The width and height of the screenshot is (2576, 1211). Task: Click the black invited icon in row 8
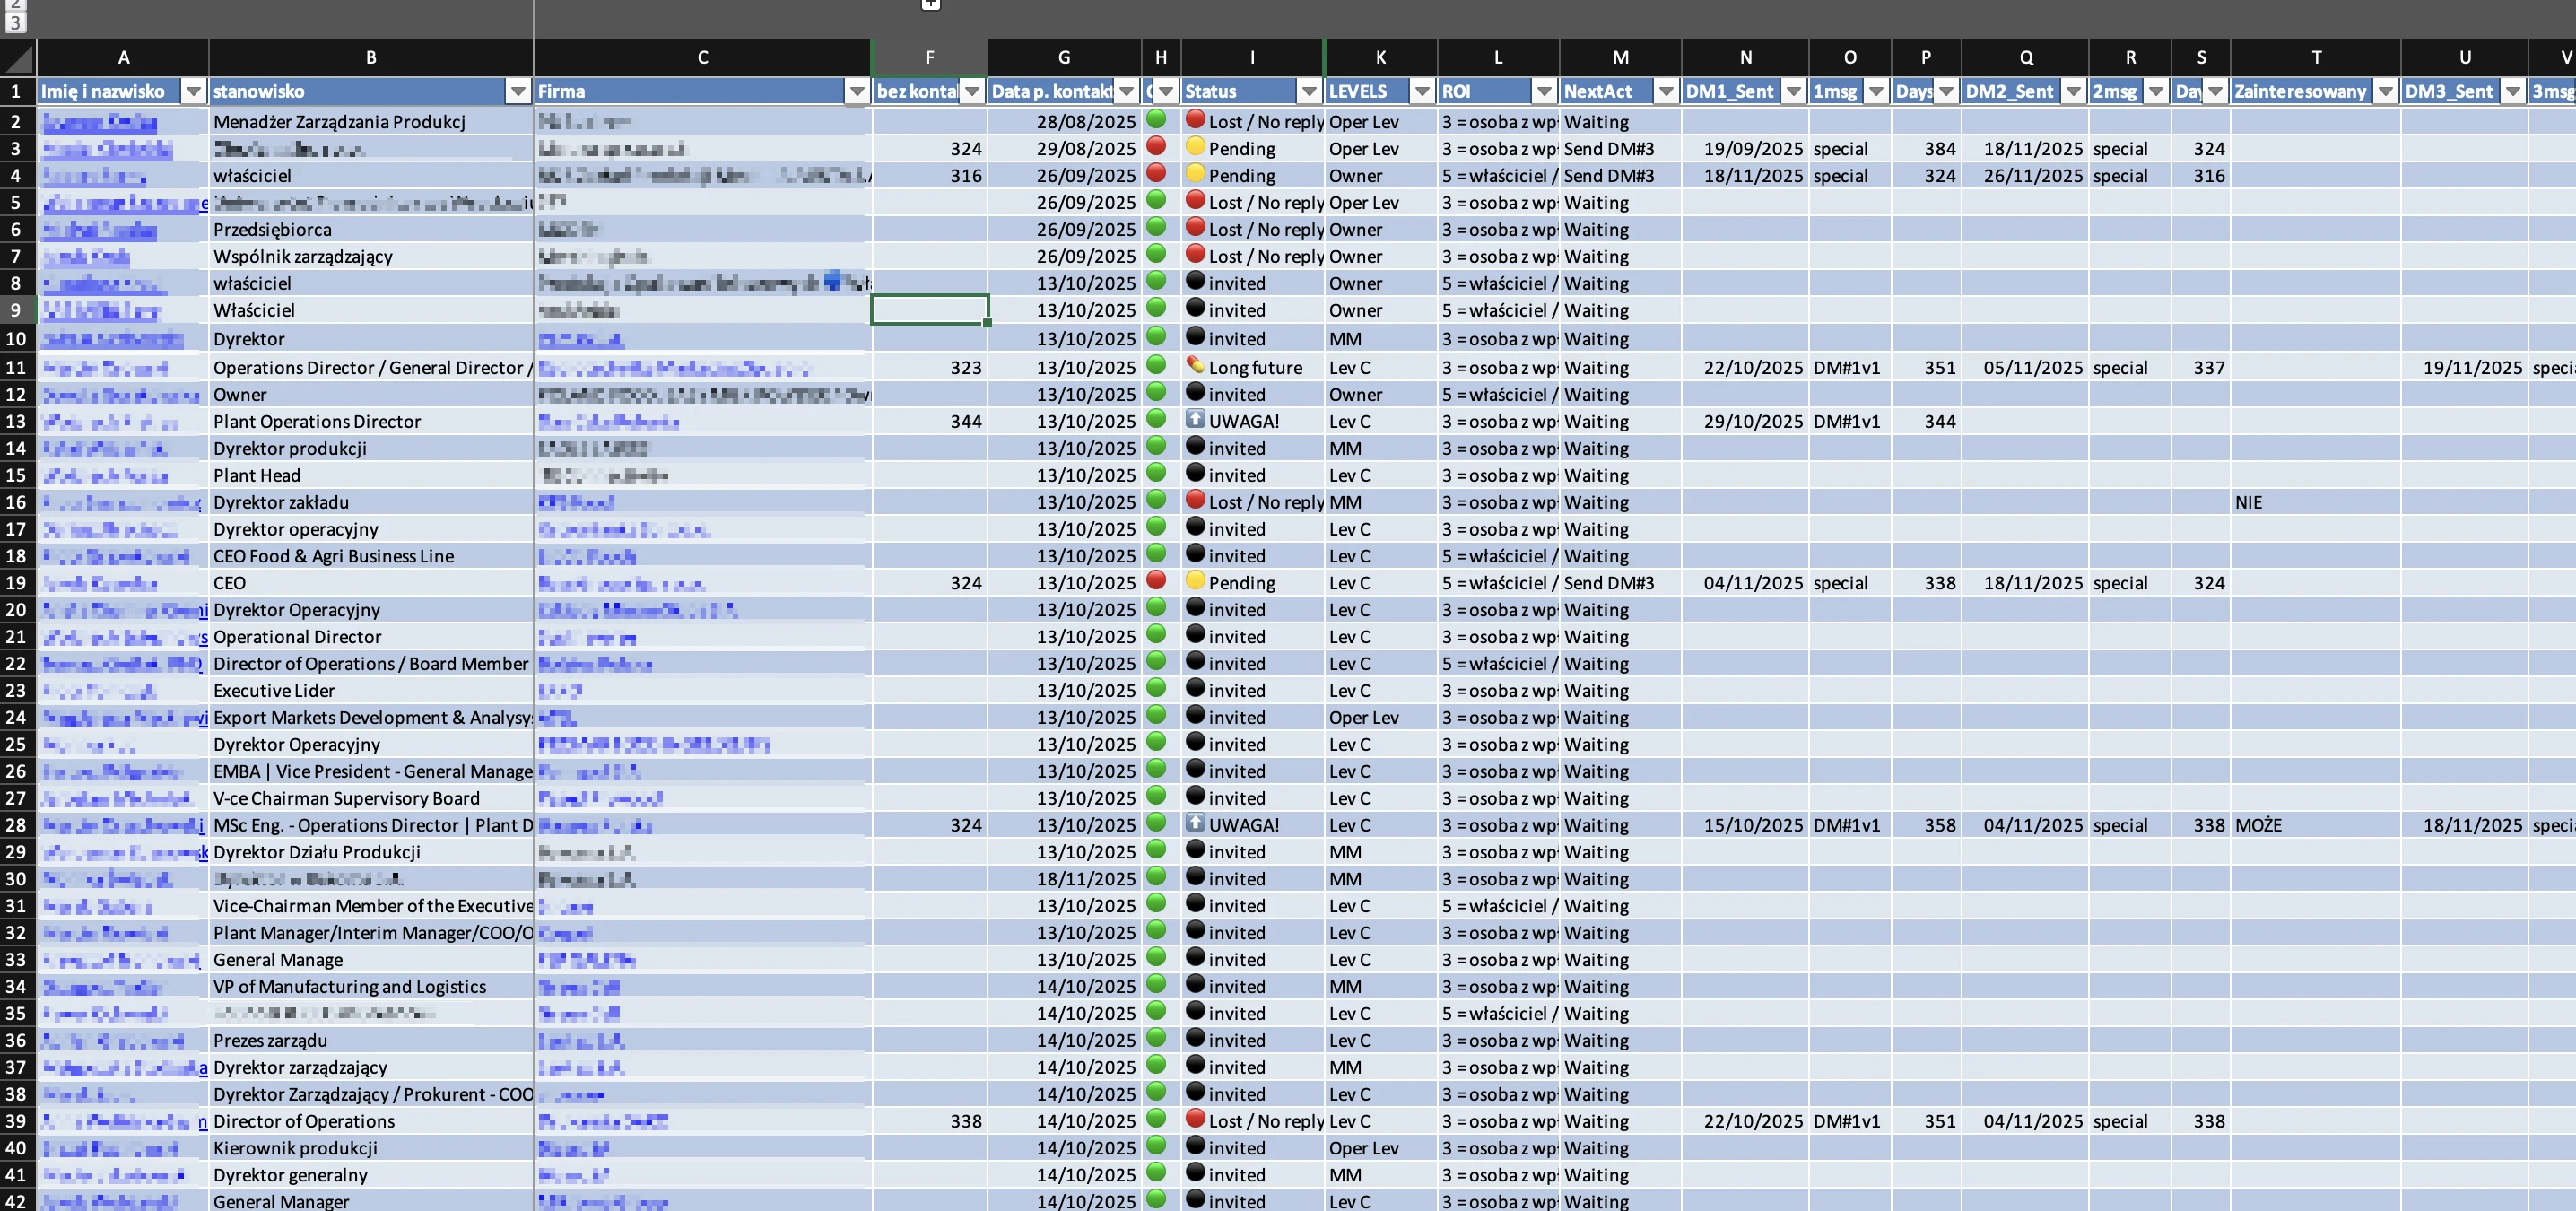click(x=1195, y=281)
